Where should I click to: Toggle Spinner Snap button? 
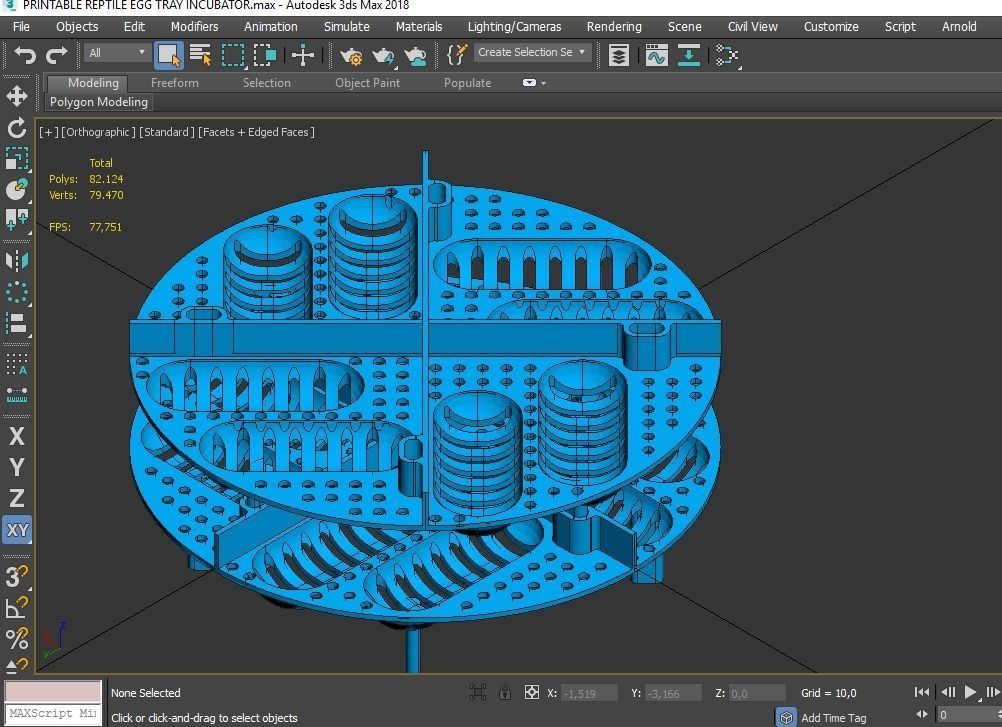[17, 666]
